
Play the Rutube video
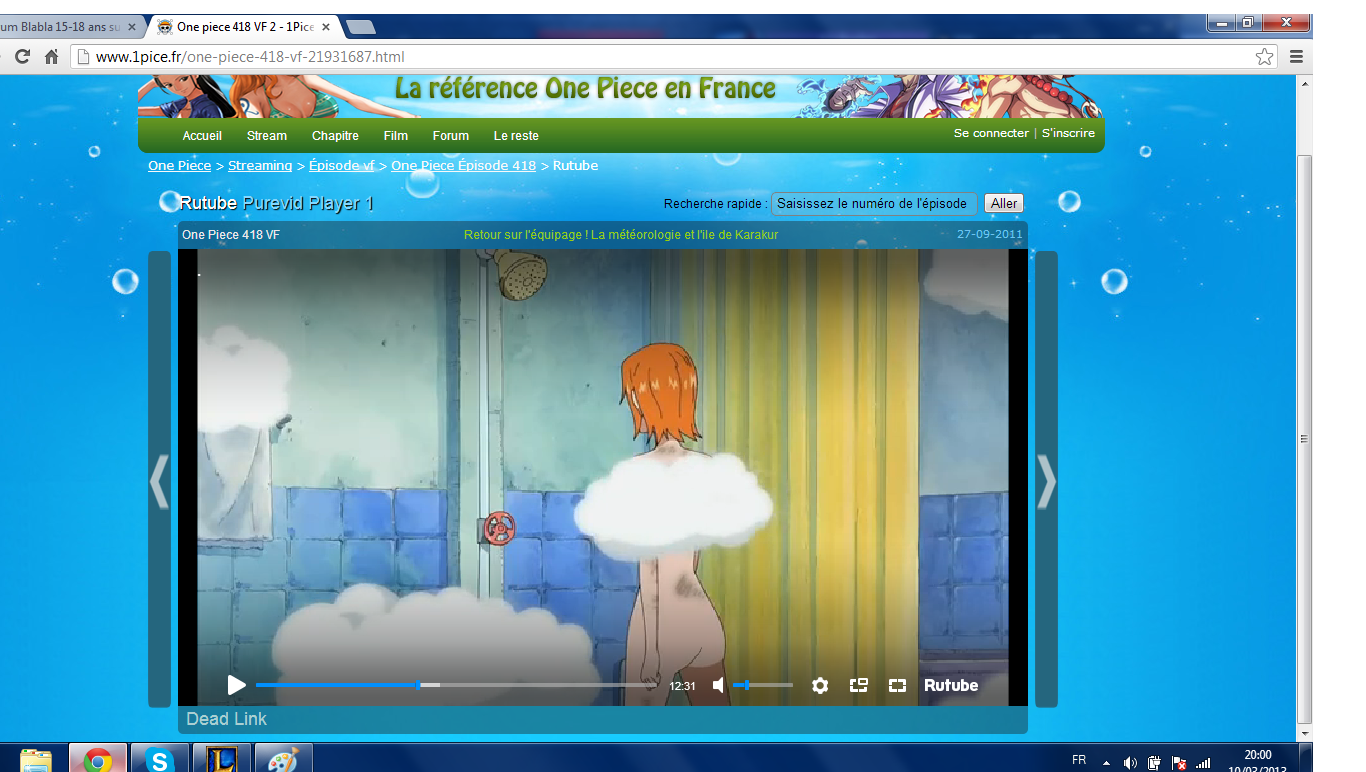(x=237, y=685)
